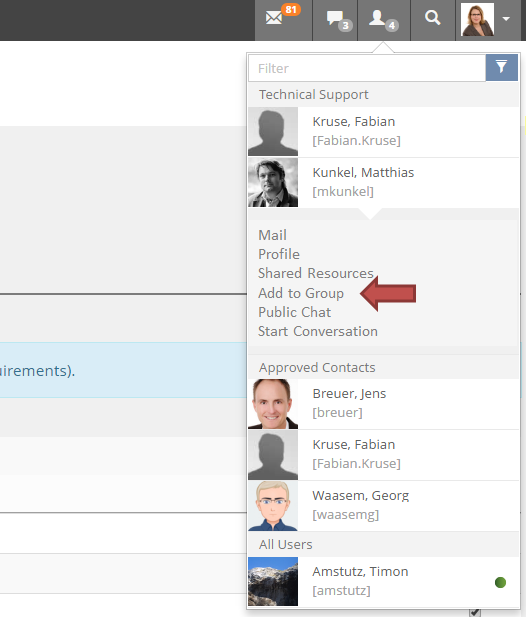
Task: Click Start Conversation link
Action: [317, 331]
